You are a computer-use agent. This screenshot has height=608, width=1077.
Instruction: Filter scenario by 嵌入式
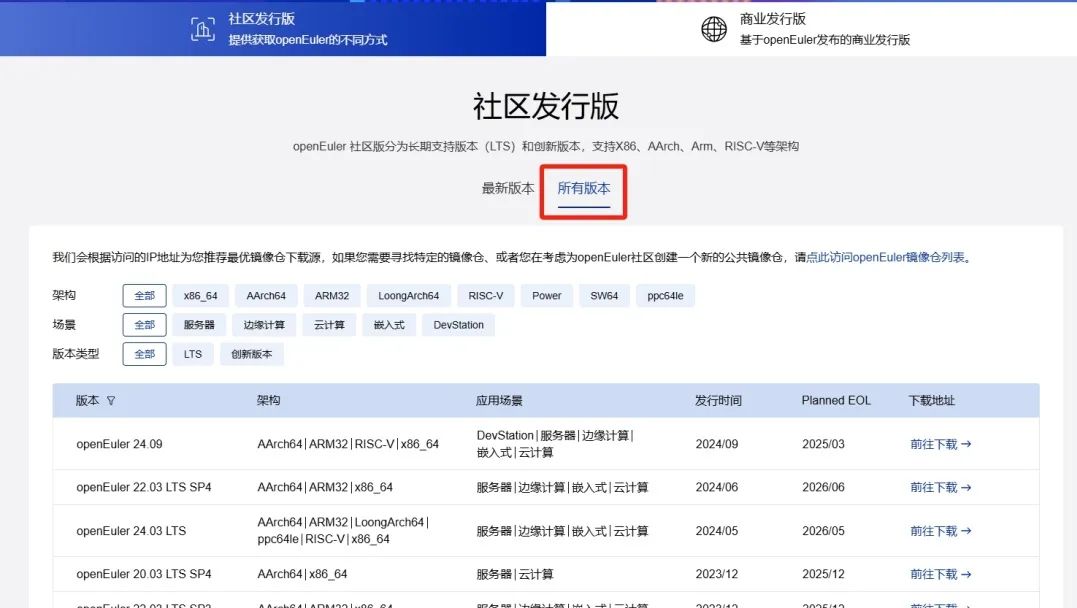pyautogui.click(x=389, y=325)
